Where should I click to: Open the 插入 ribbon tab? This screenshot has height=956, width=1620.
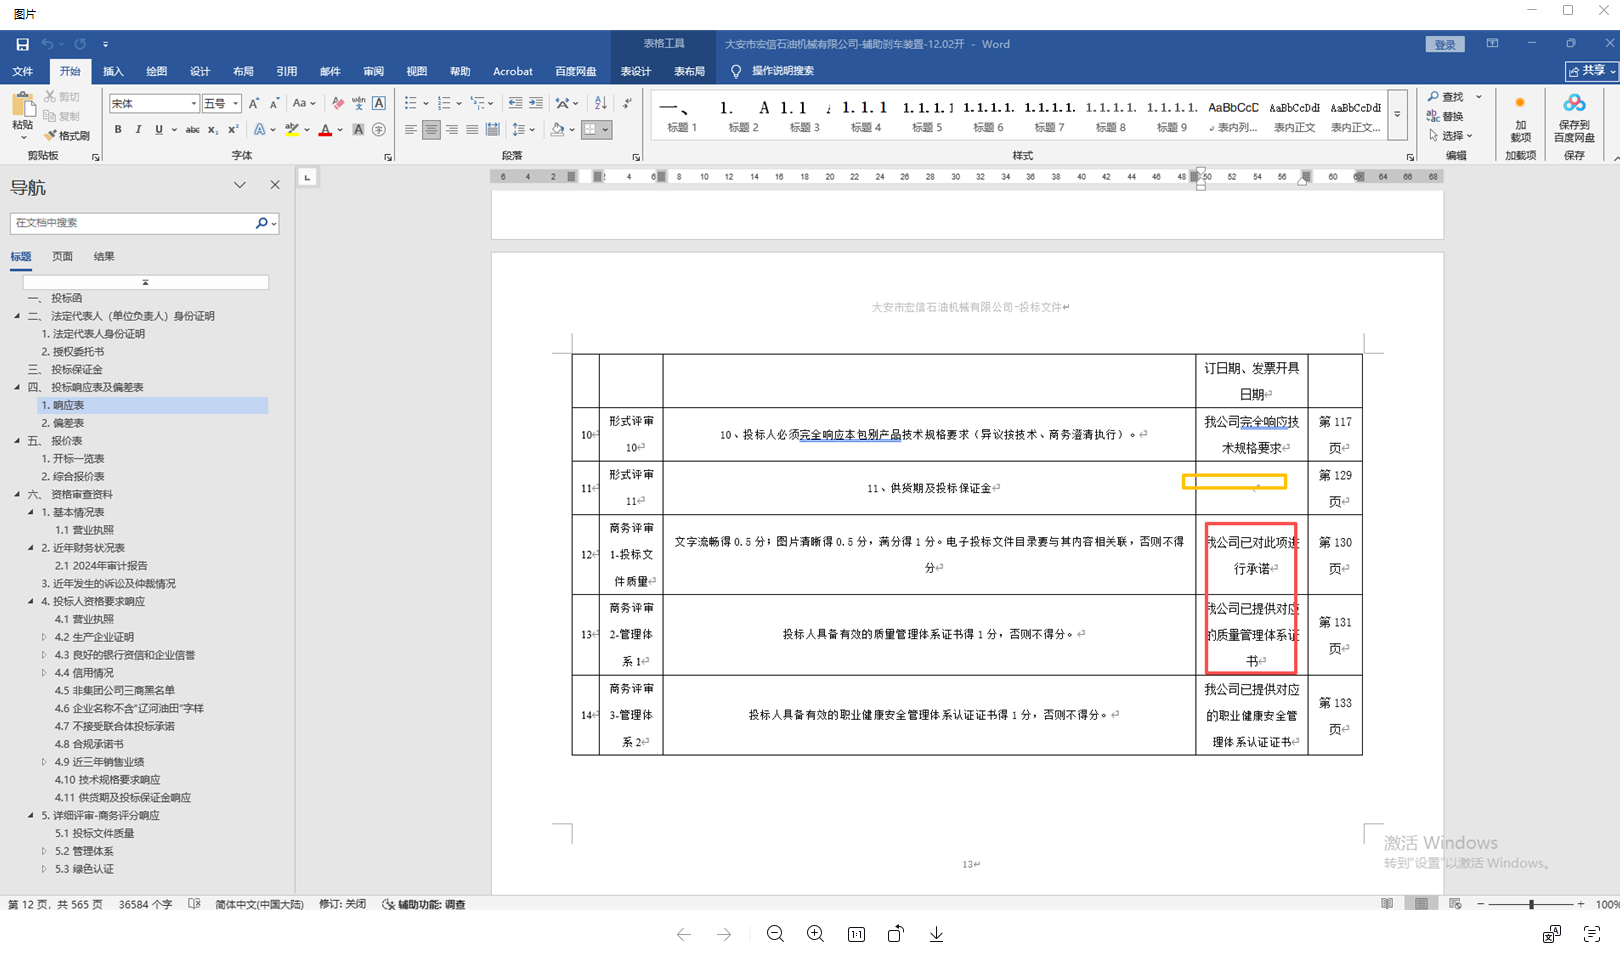pyautogui.click(x=113, y=71)
